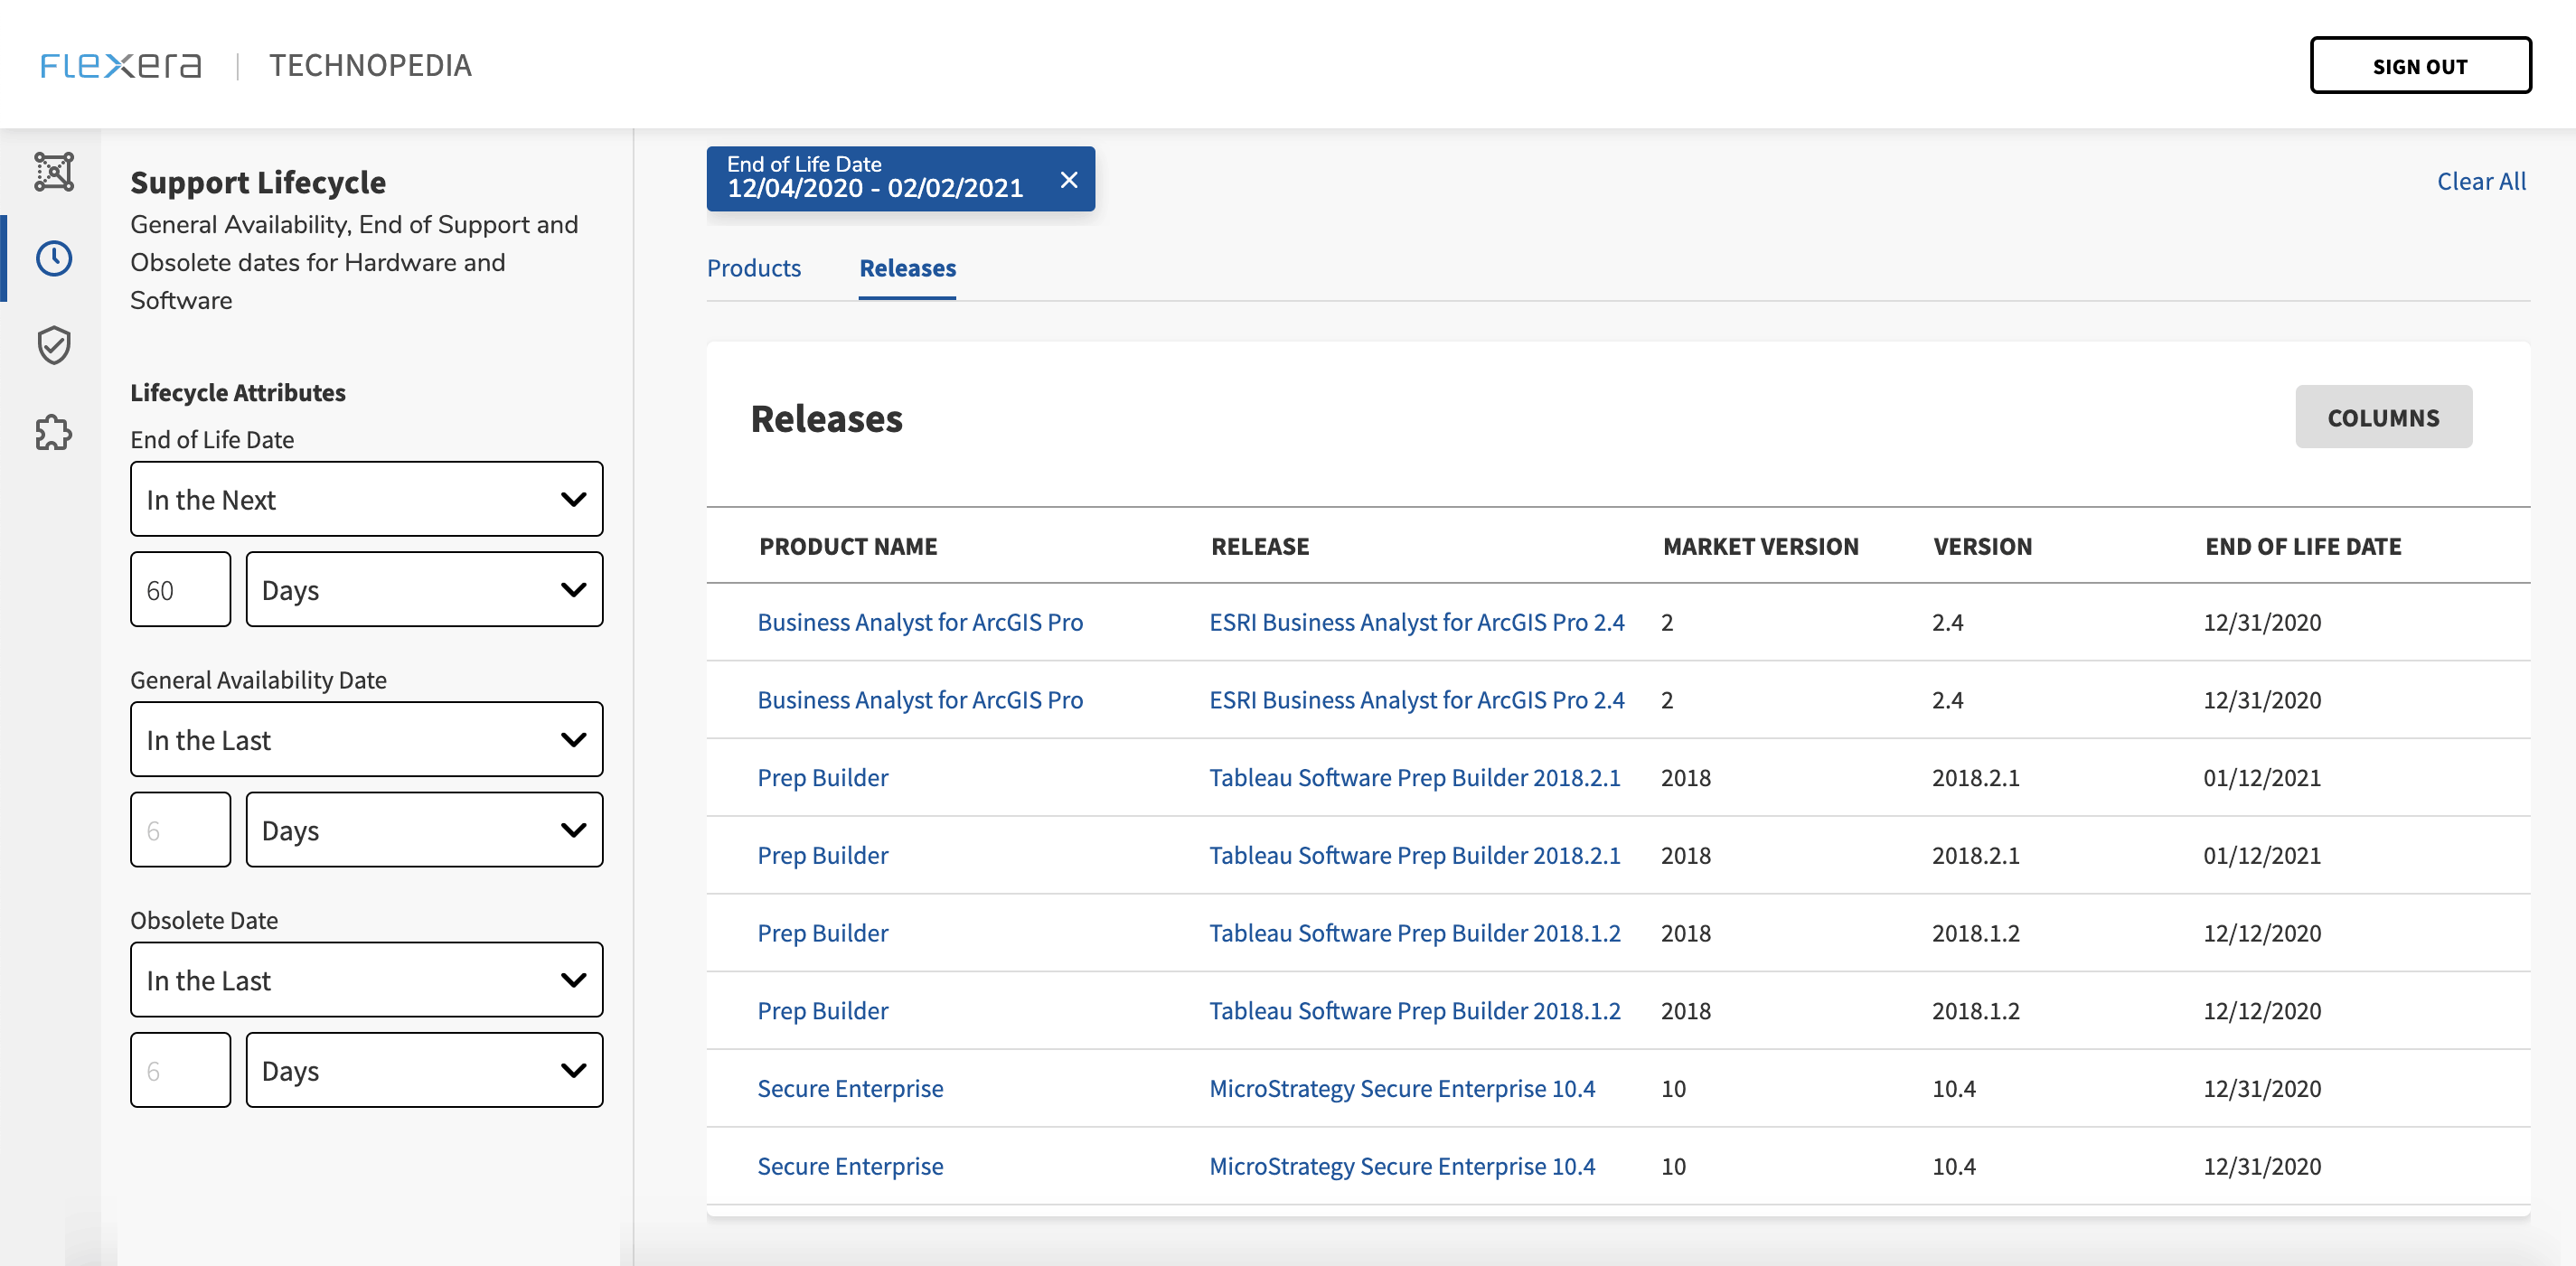2576x1266 pixels.
Task: Open Obsolete Date 'In the Last' dropdown
Action: pos(366,980)
